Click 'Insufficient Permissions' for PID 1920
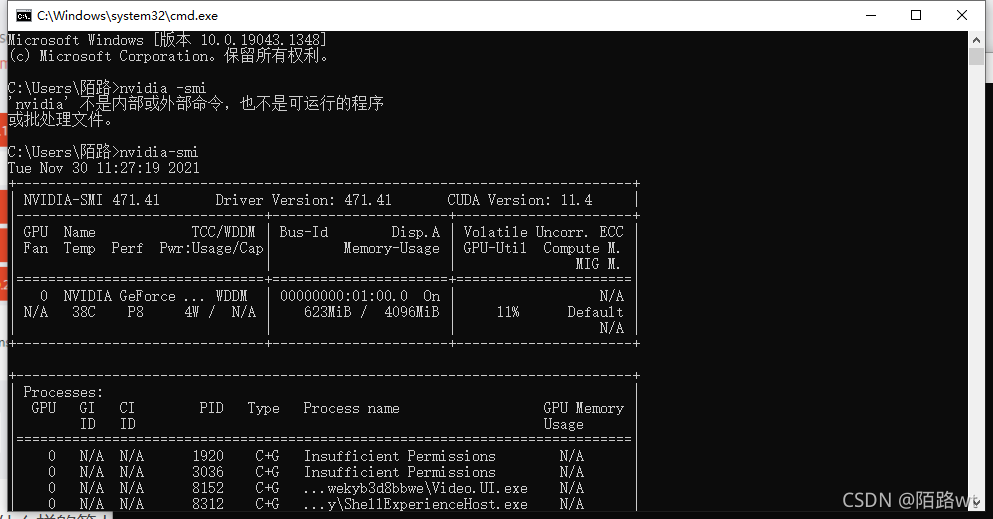The width and height of the screenshot is (993, 519). (x=400, y=456)
